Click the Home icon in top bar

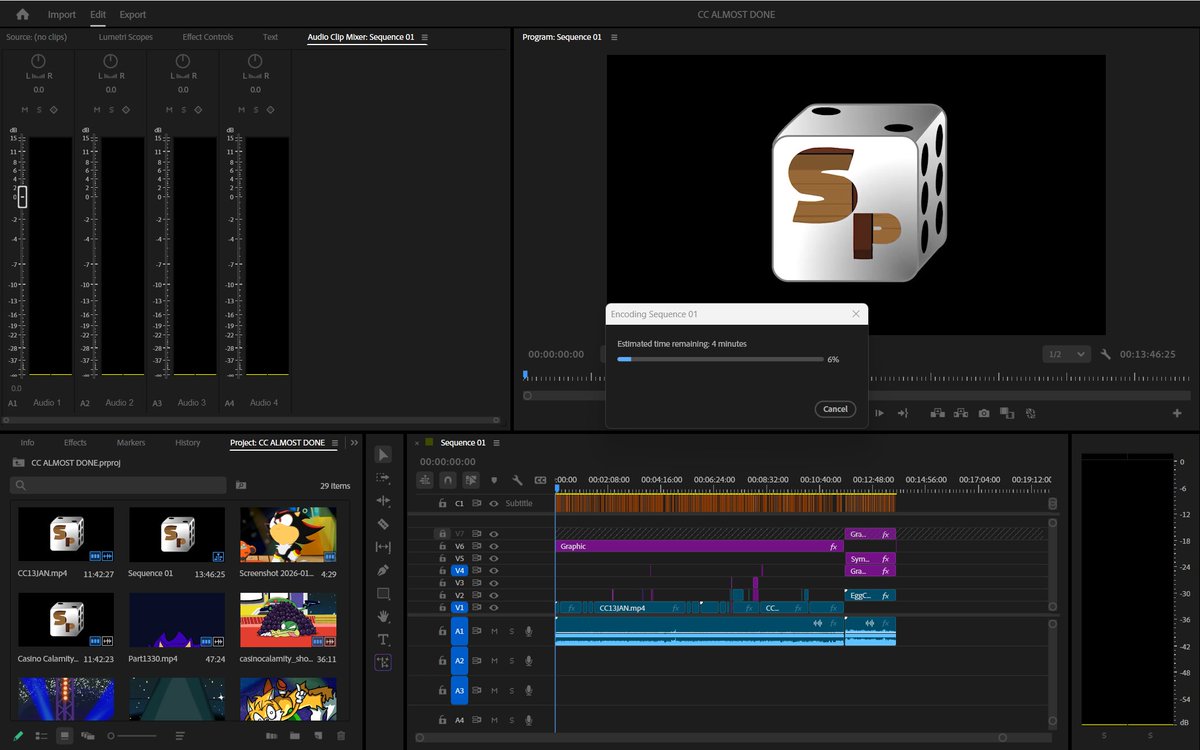point(23,14)
